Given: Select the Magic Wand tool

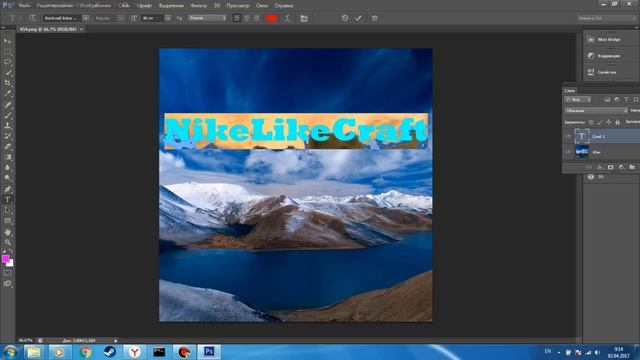Looking at the screenshot, I should pos(7,73).
